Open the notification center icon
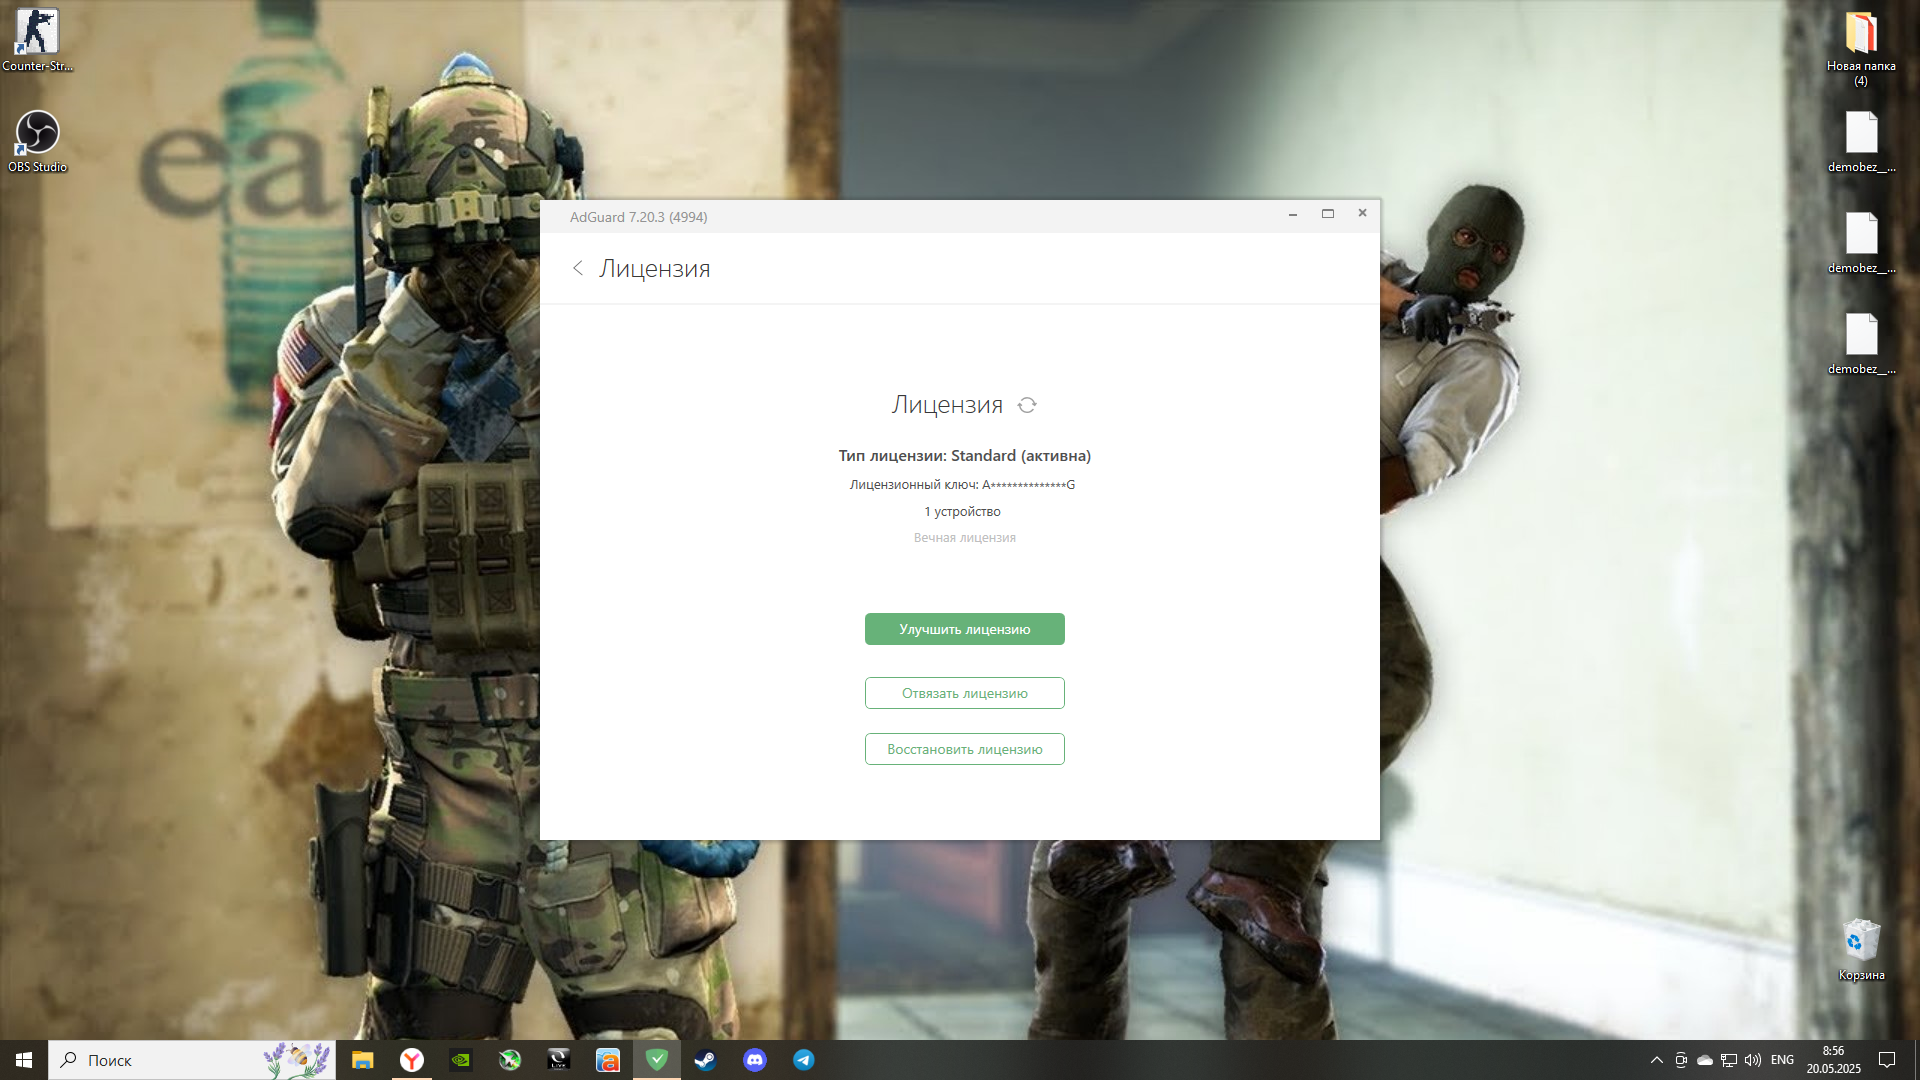 pos(1887,1060)
